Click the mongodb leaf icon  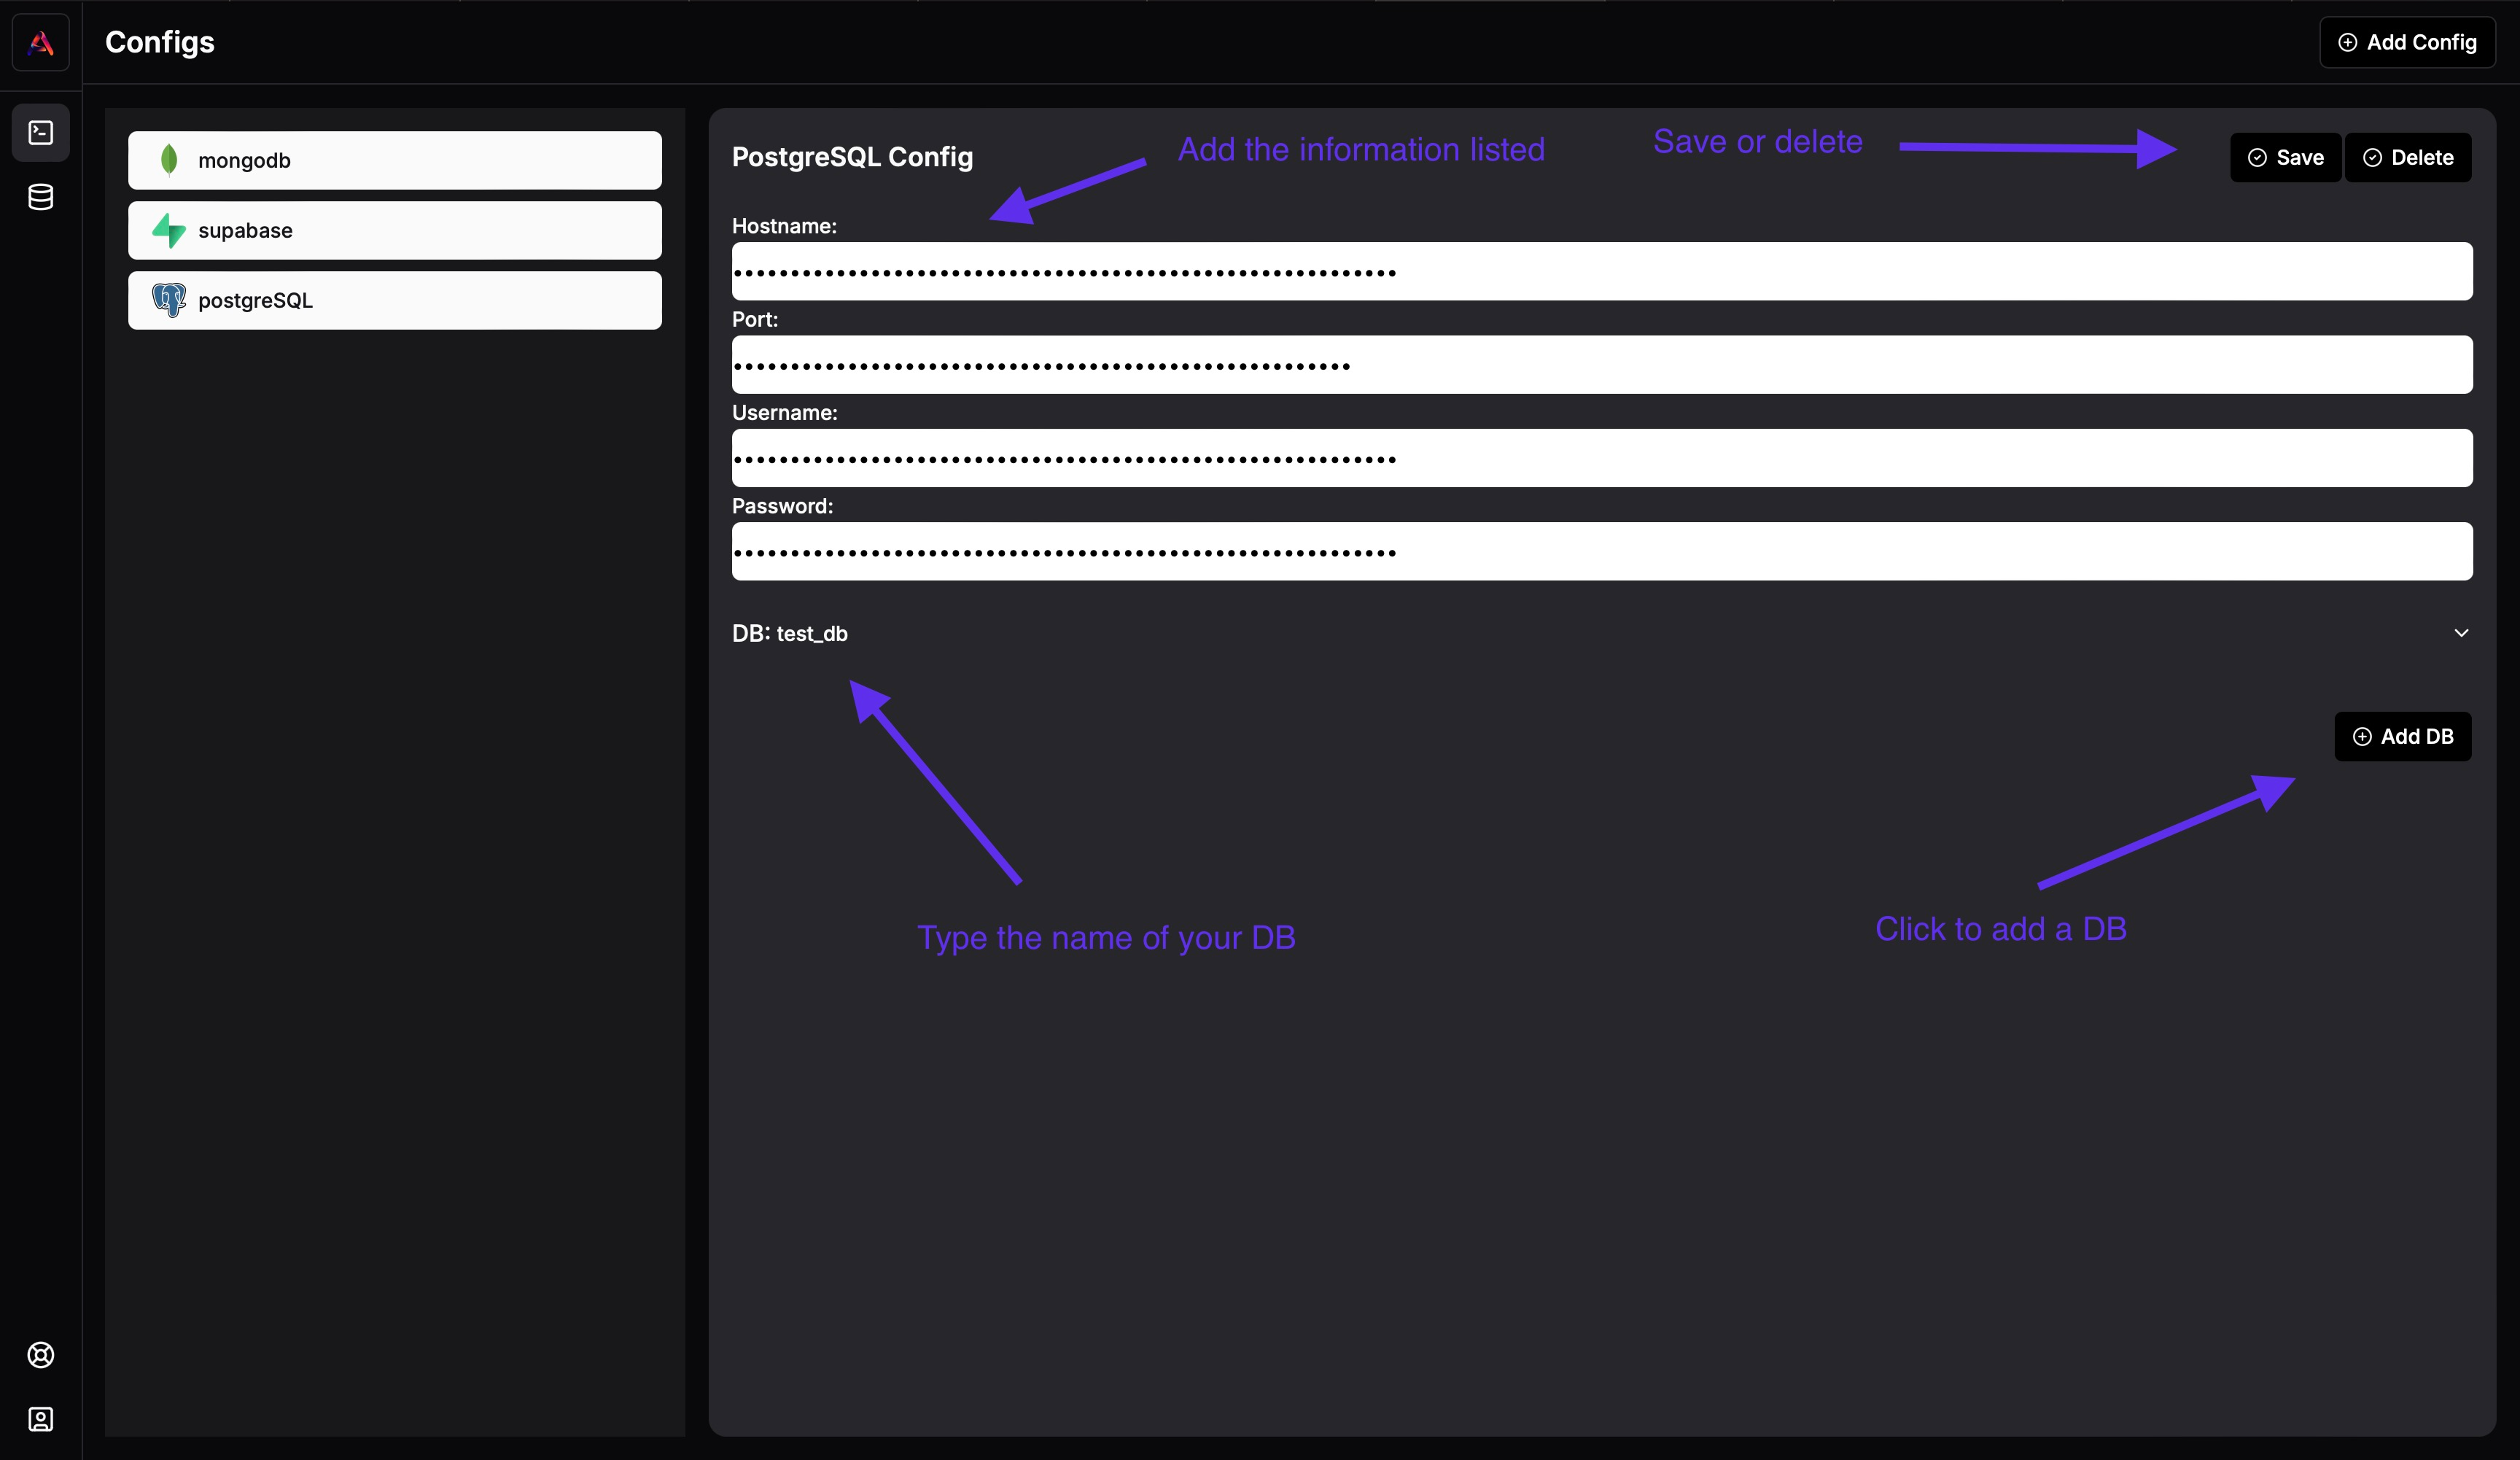[x=169, y=160]
